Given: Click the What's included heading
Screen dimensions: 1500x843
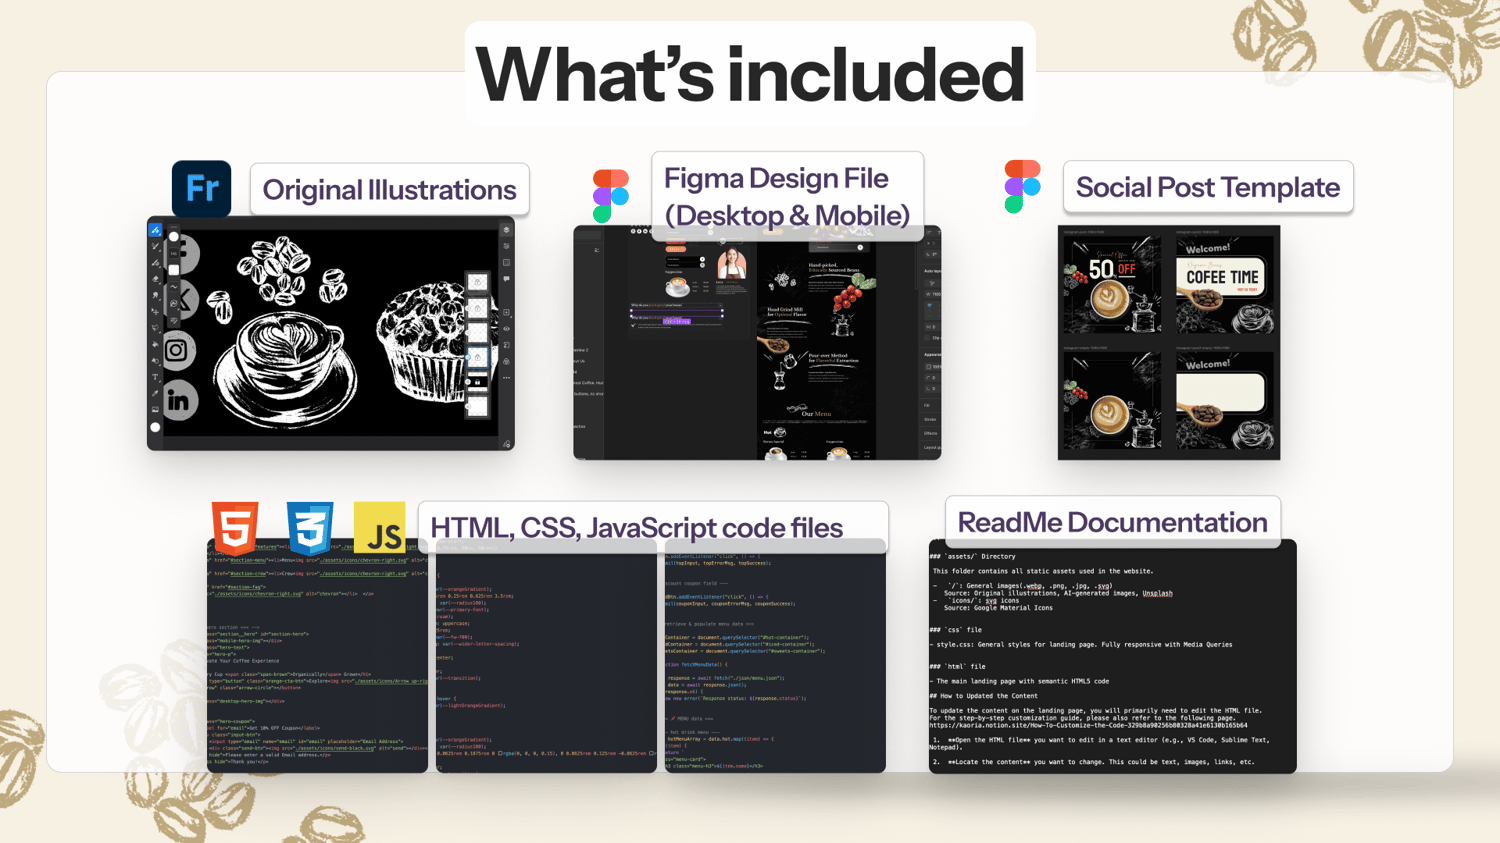Looking at the screenshot, I should pos(750,75).
